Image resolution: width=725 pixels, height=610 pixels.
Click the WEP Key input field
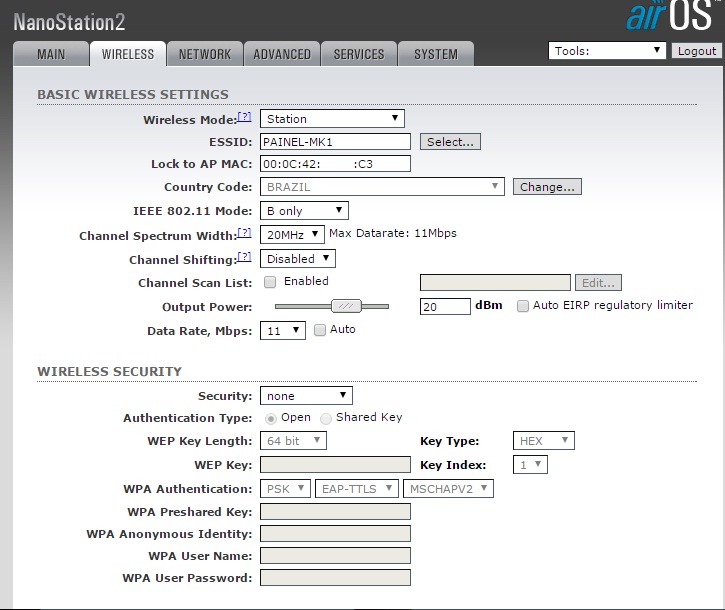pos(335,465)
